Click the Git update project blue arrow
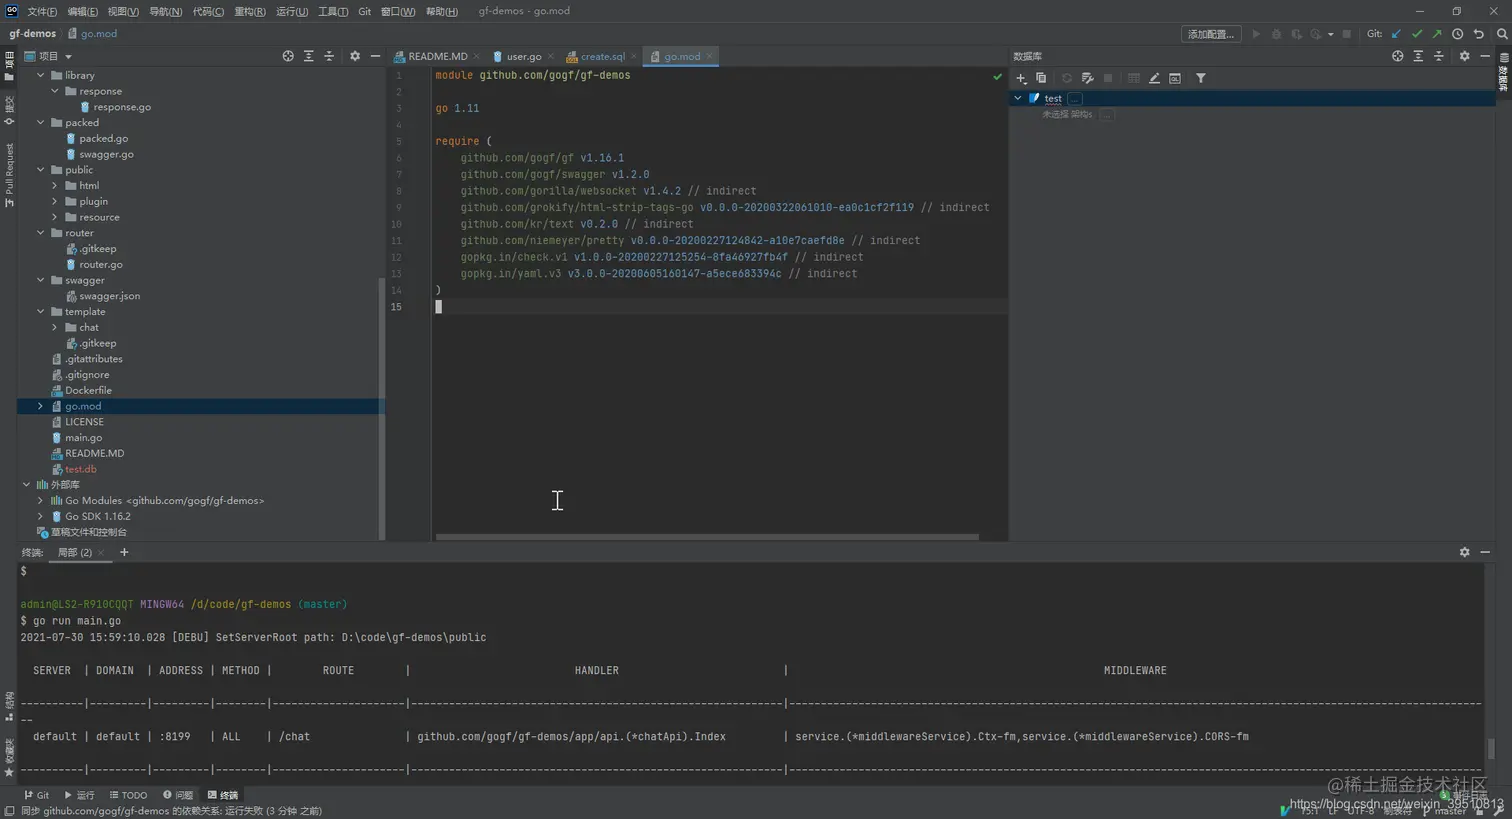This screenshot has height=819, width=1512. [1396, 34]
